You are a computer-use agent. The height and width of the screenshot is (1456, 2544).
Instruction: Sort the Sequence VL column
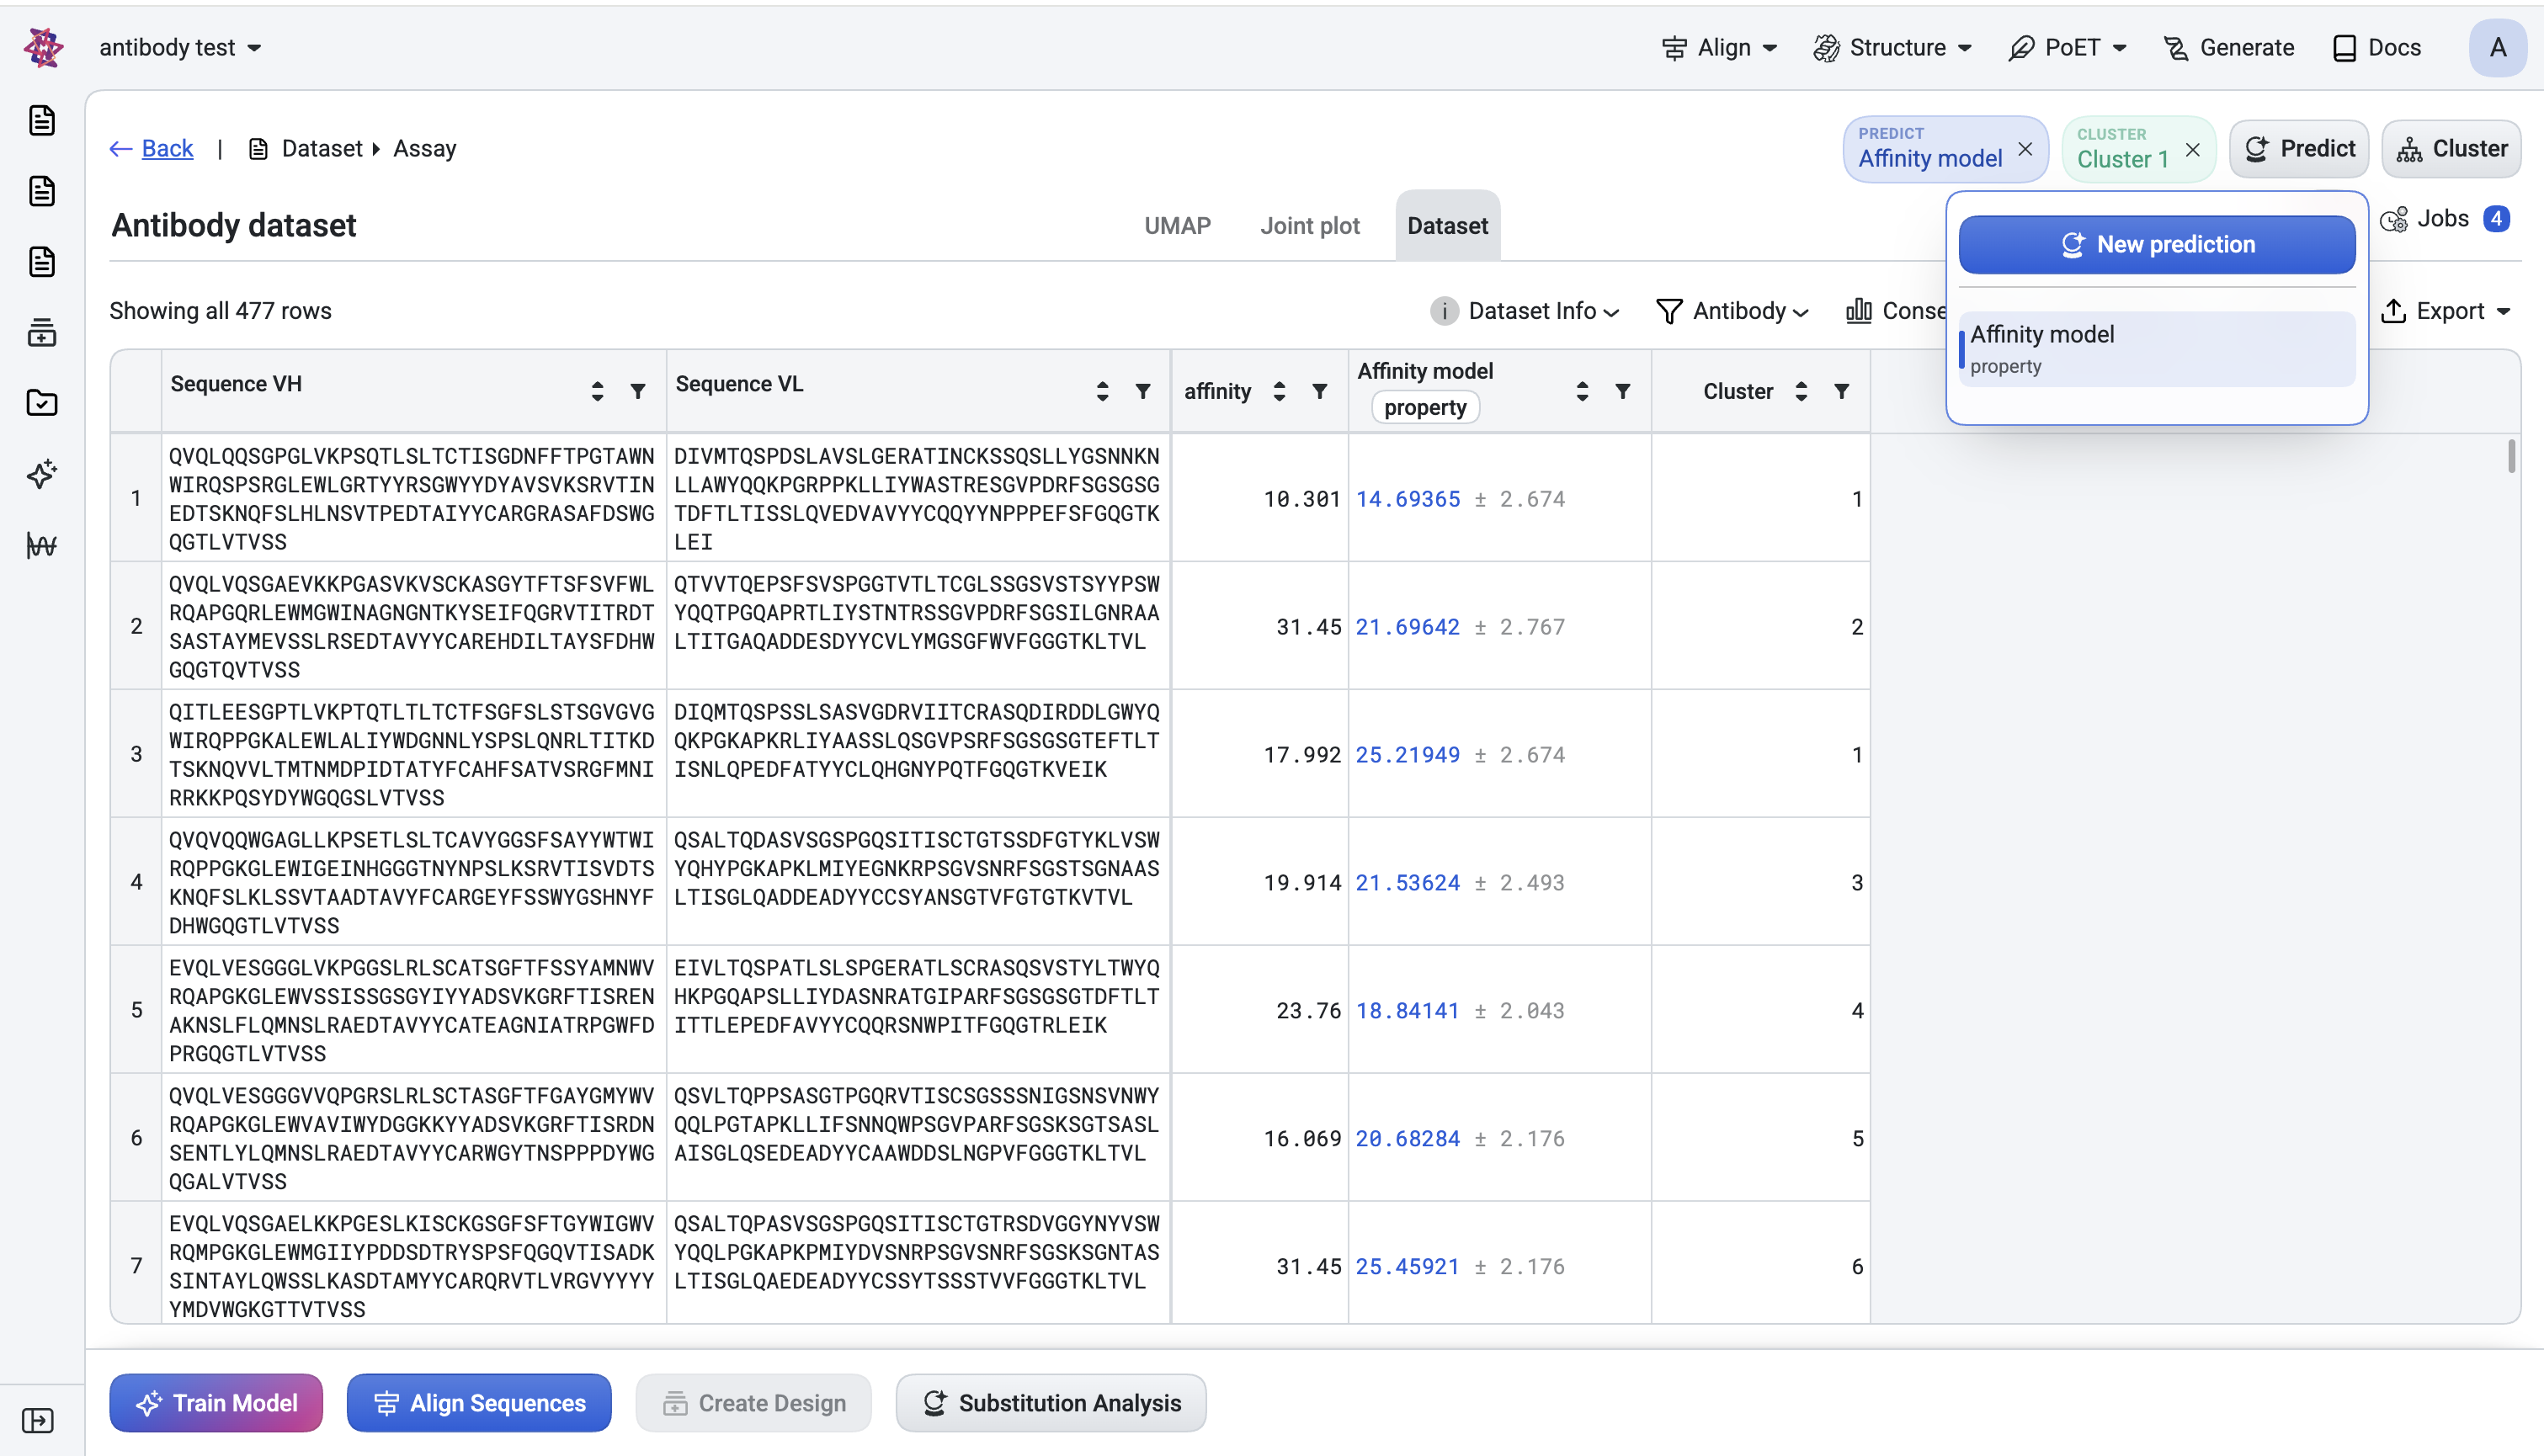[x=1102, y=391]
